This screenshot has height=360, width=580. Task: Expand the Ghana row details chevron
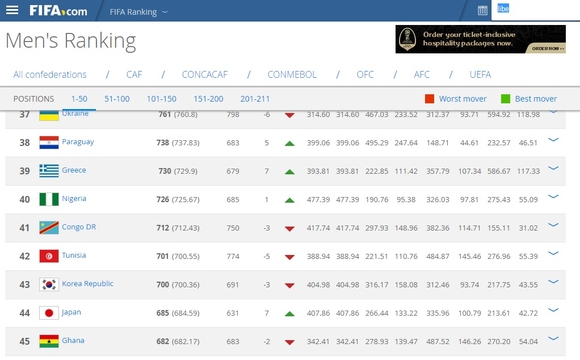point(553,339)
